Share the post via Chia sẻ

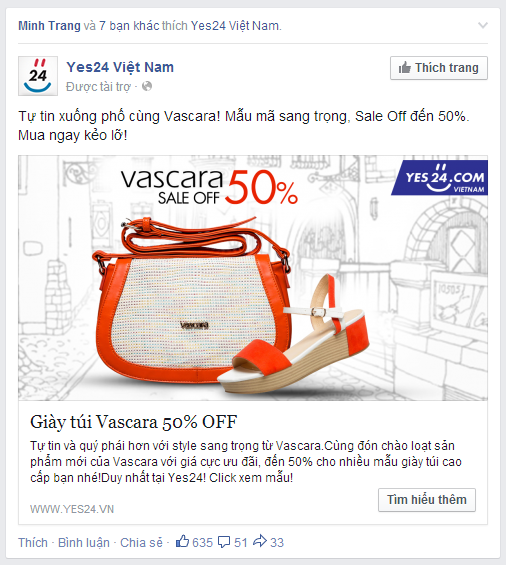(141, 542)
